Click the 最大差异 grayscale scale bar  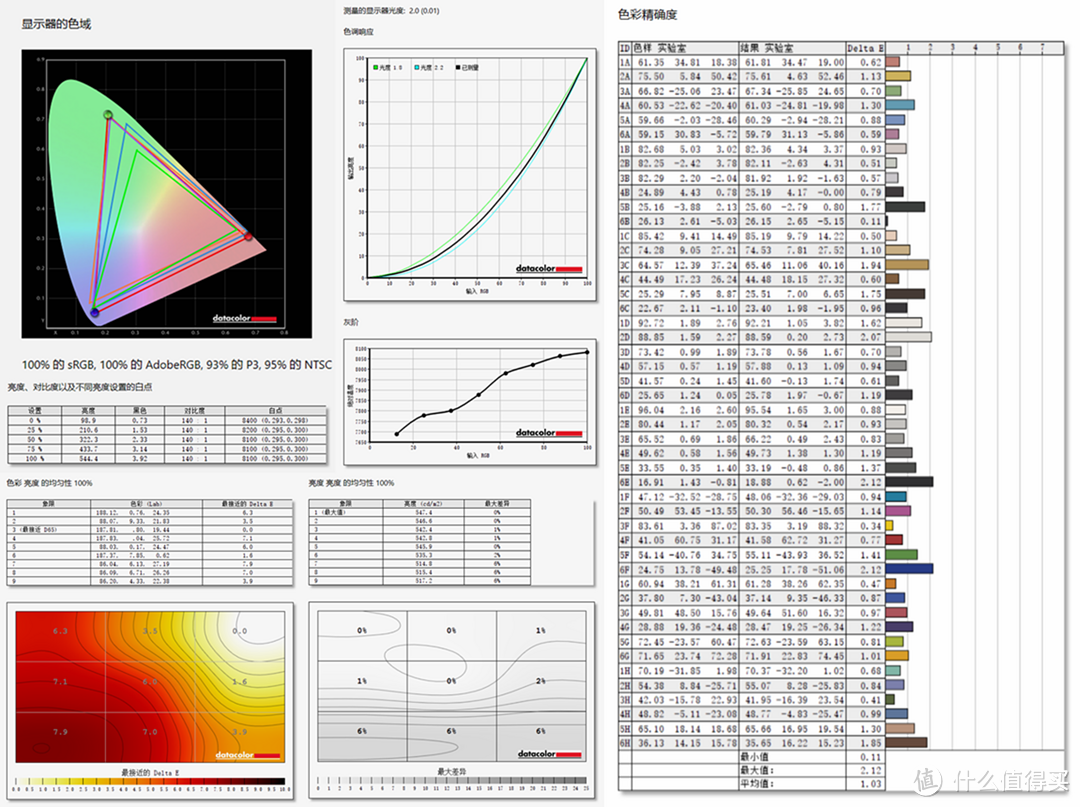(x=452, y=781)
